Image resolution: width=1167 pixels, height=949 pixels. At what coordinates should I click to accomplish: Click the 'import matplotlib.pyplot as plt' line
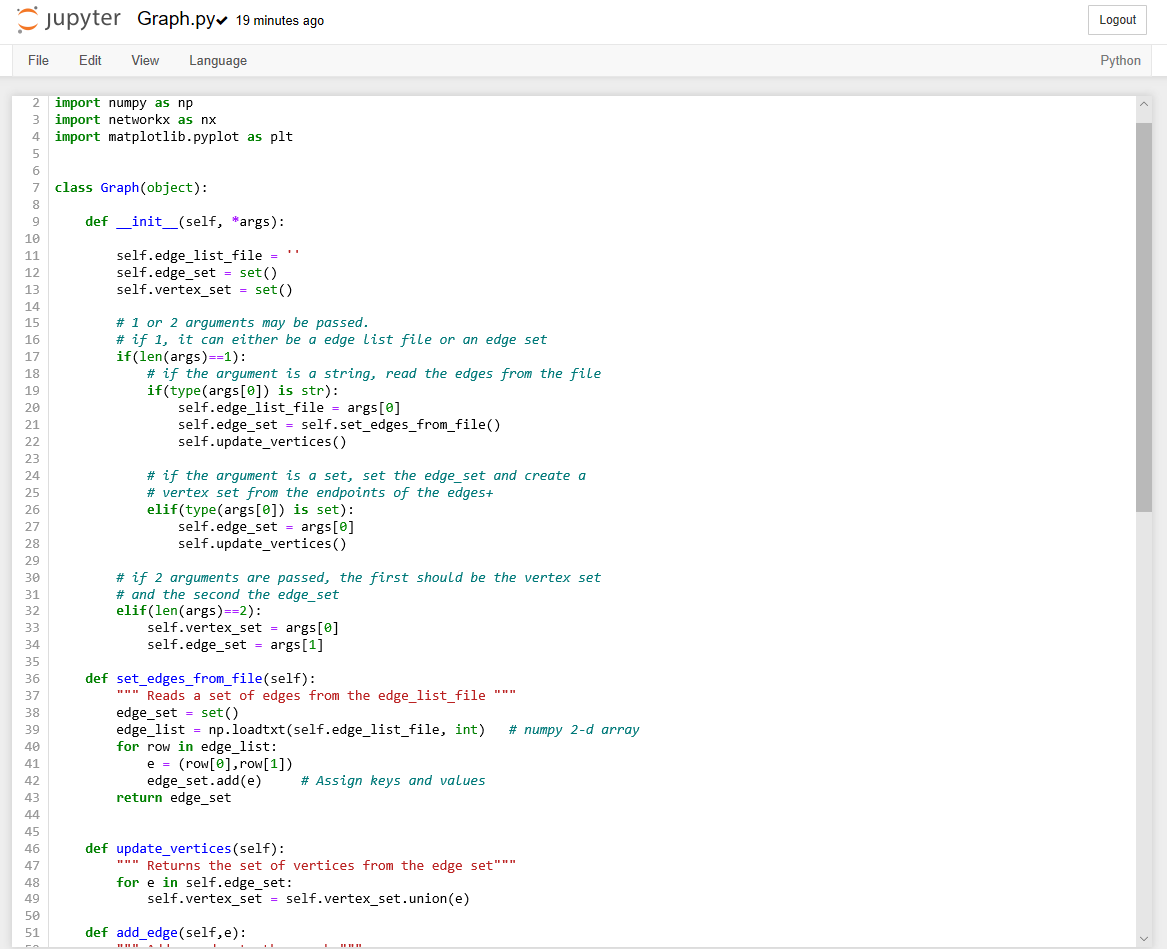coord(173,137)
